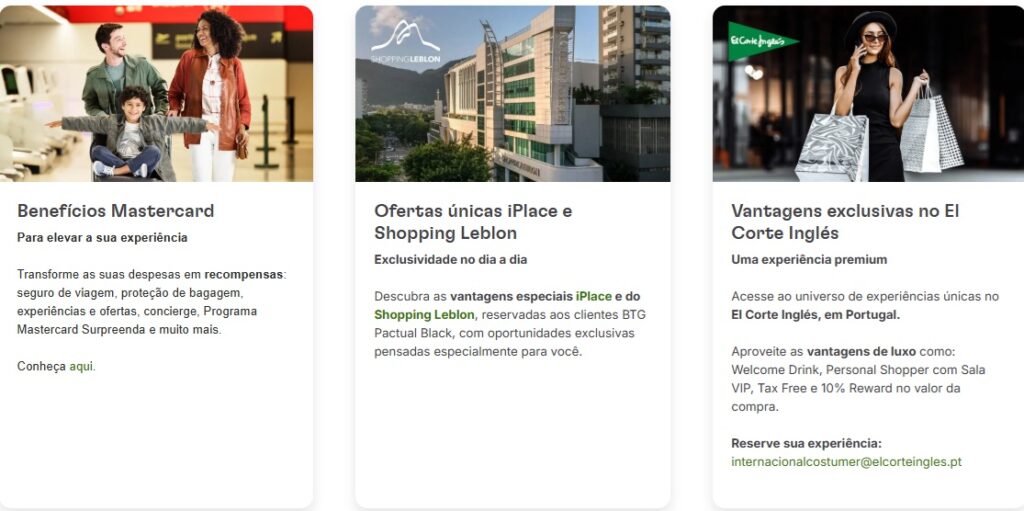Click the internacionalcostumer@elcorteingles.pt email link
1024x511 pixels.
coord(846,462)
